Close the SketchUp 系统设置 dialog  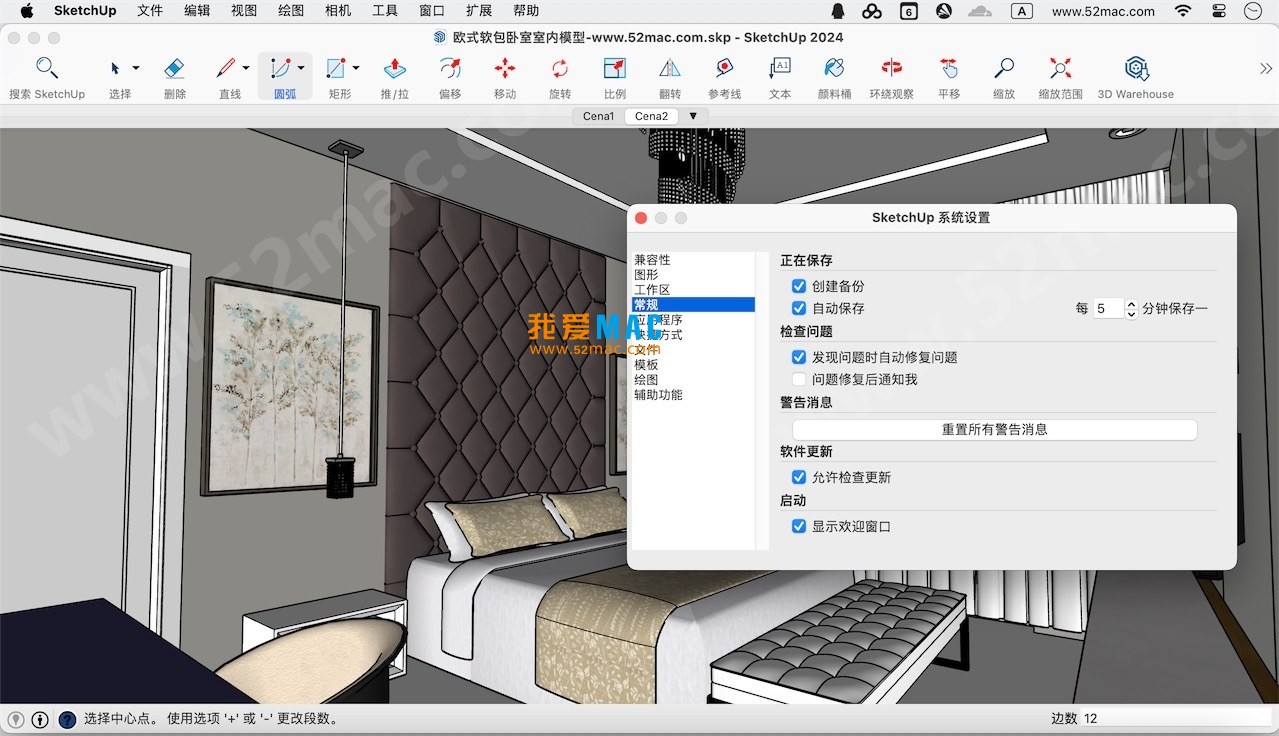(641, 218)
